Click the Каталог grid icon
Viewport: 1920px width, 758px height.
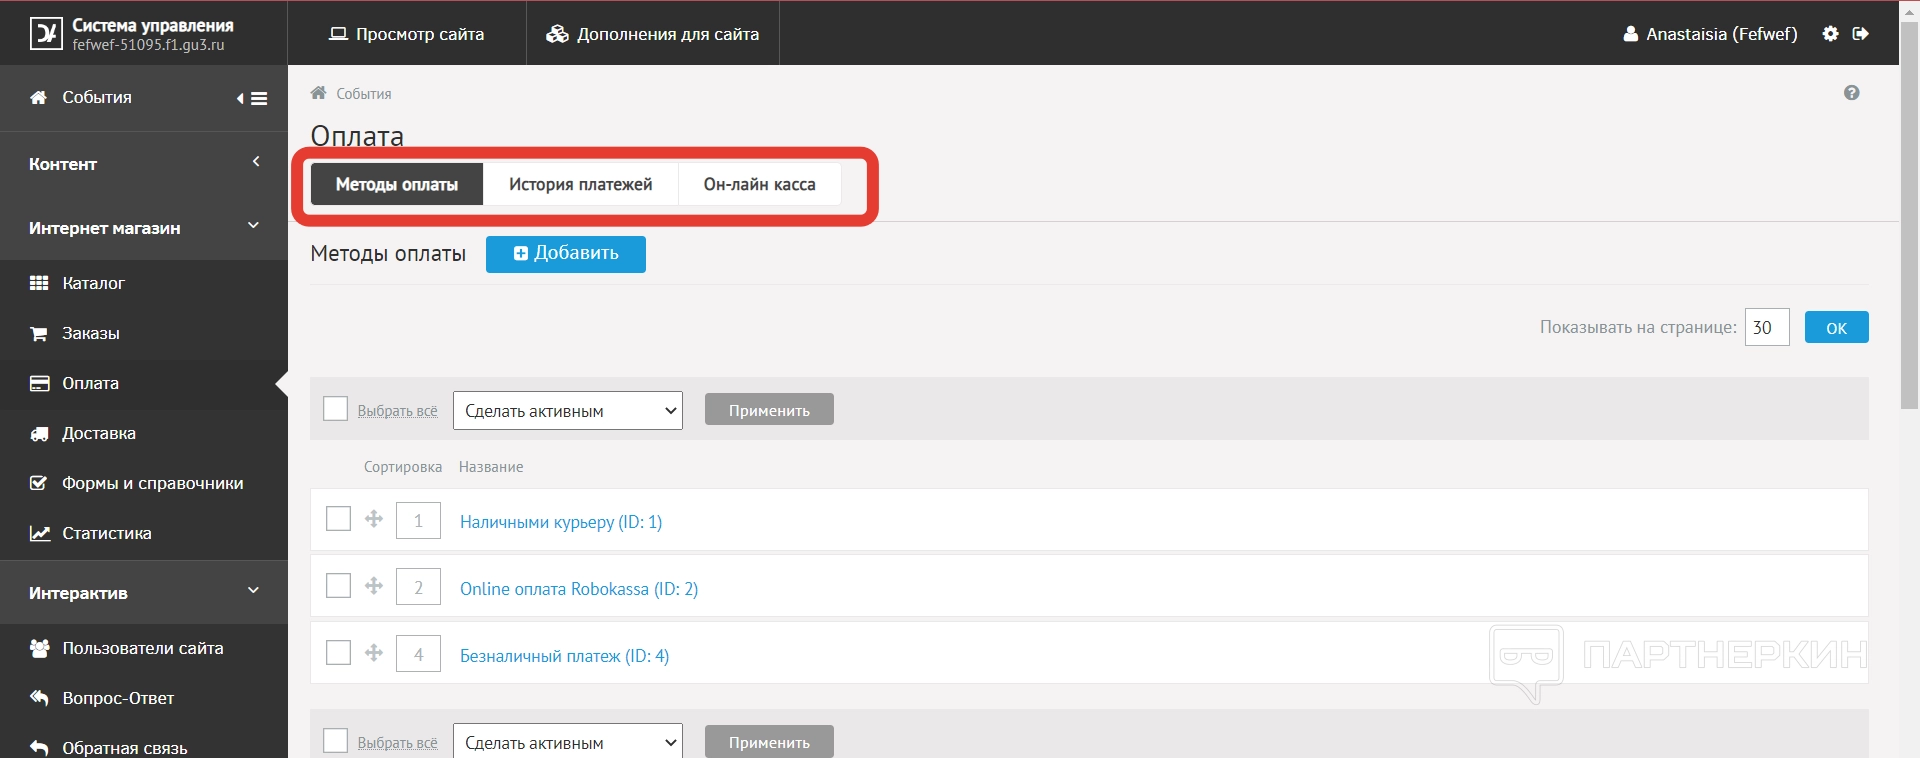(x=39, y=283)
